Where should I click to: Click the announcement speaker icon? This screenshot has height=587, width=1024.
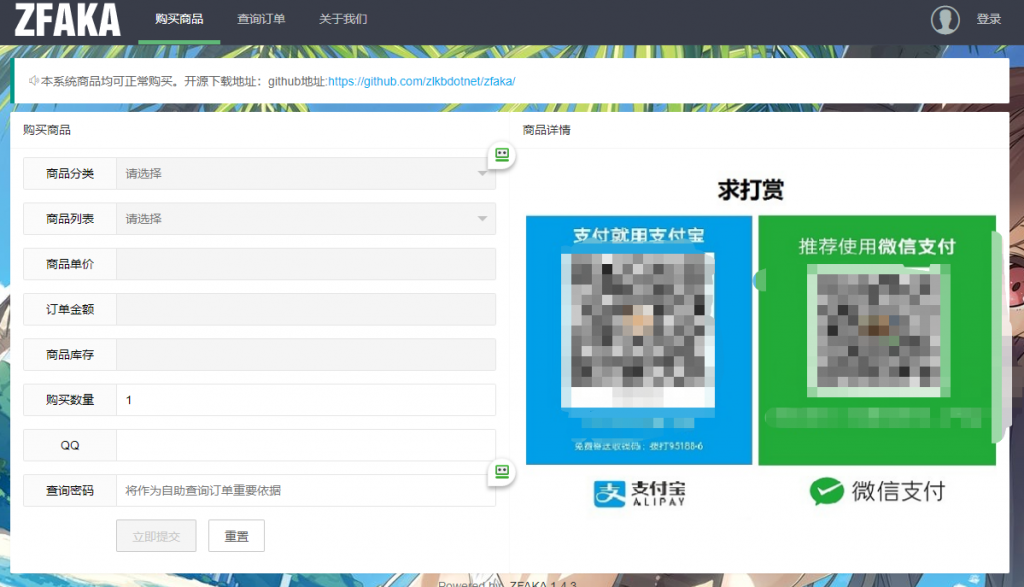(33, 81)
